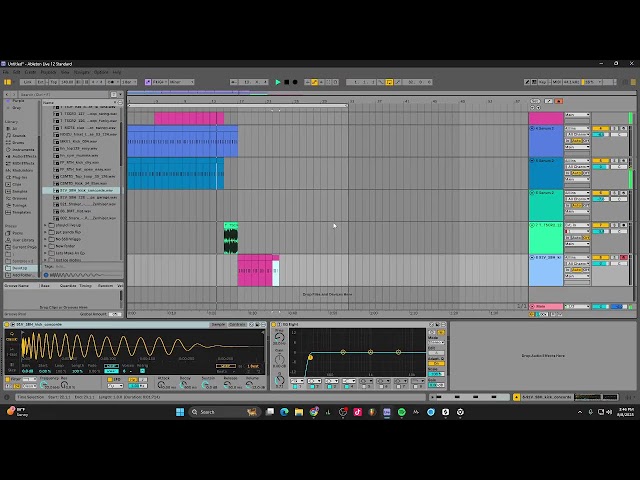
Task: Select Classic mode in Simpler
Action: click(x=11, y=337)
